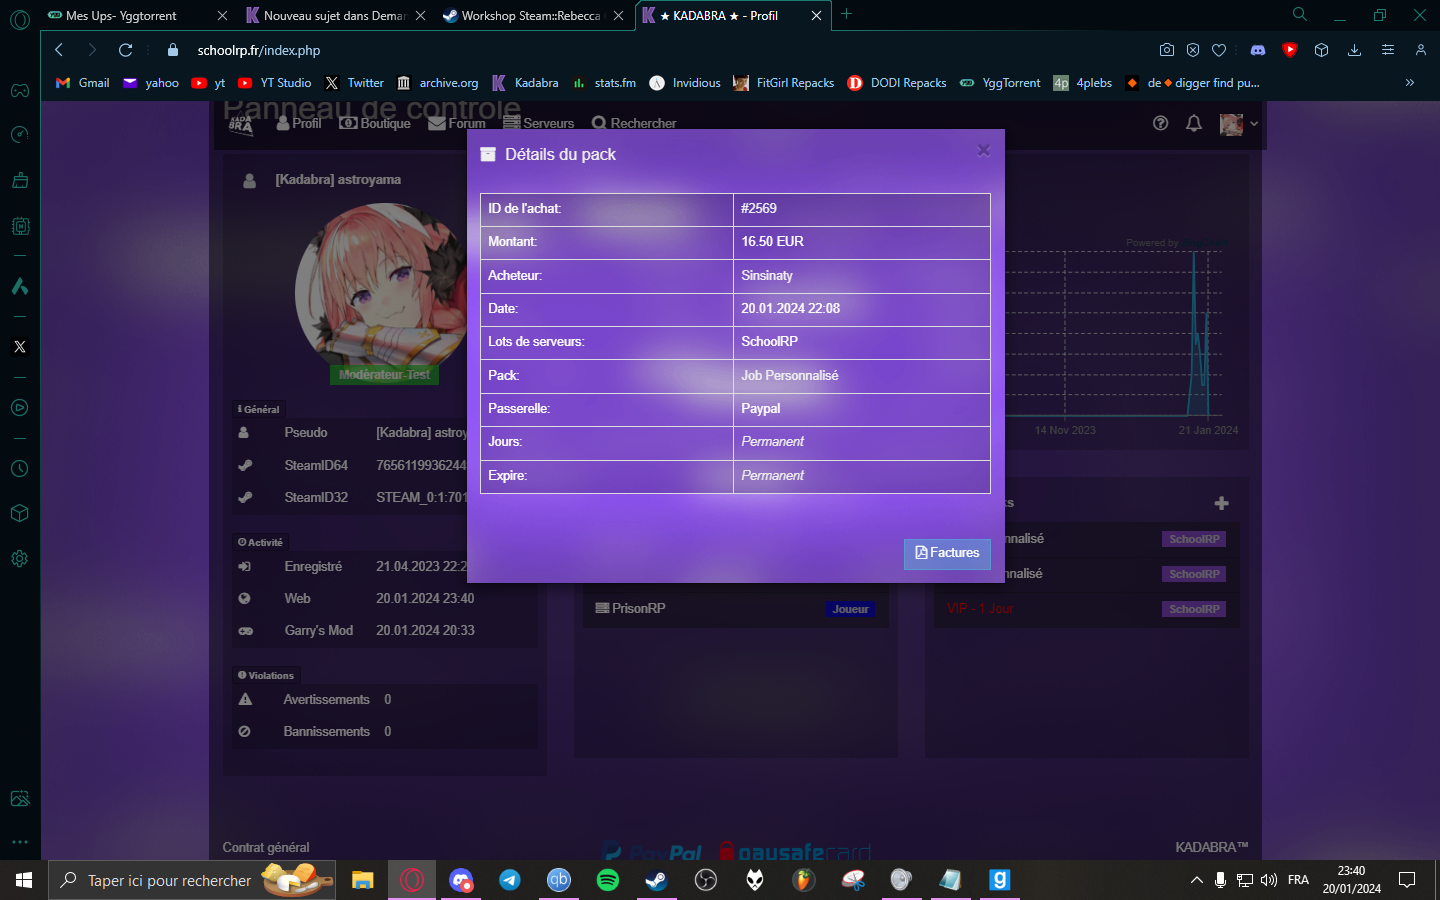The width and height of the screenshot is (1440, 900).
Task: Click the Opera logo menu button
Action: pos(20,20)
